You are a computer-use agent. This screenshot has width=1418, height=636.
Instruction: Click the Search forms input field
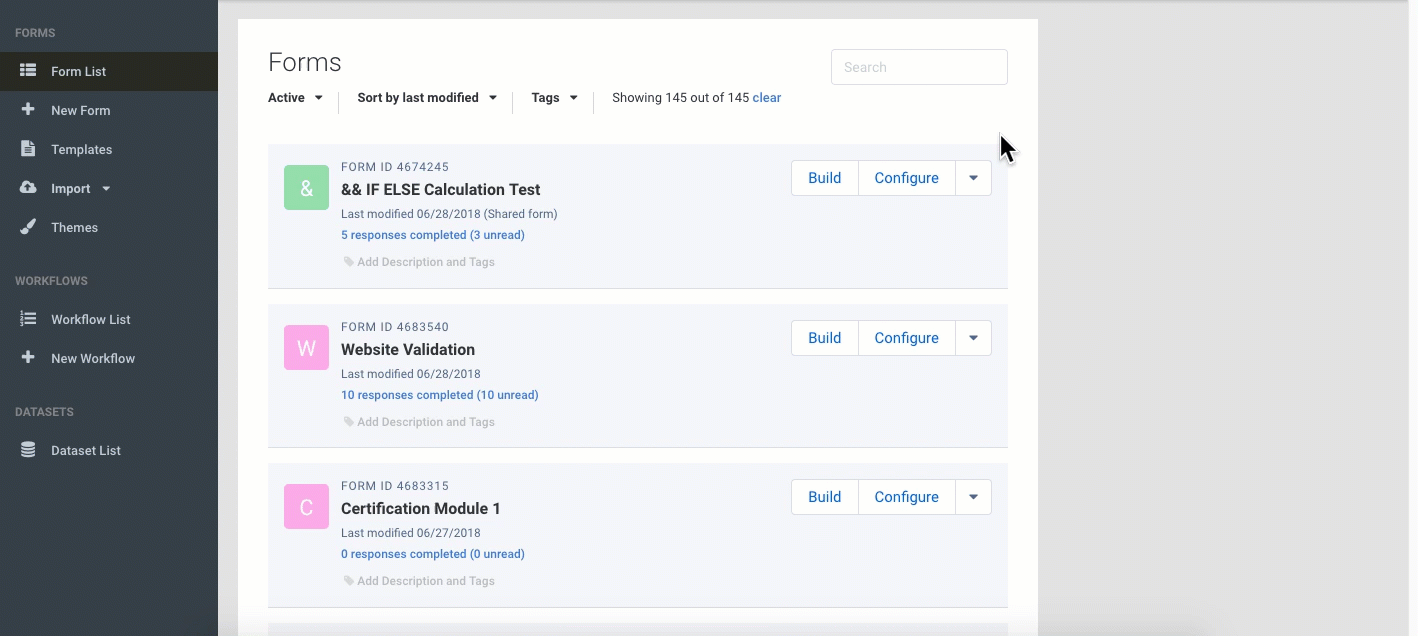(919, 67)
